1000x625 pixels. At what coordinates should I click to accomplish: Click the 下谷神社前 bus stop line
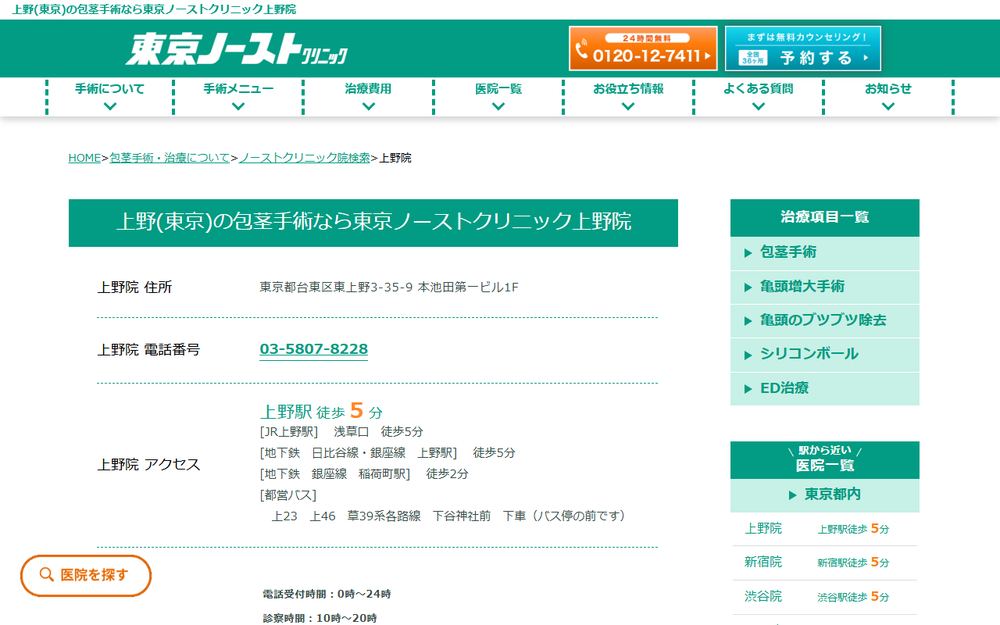pos(448,516)
